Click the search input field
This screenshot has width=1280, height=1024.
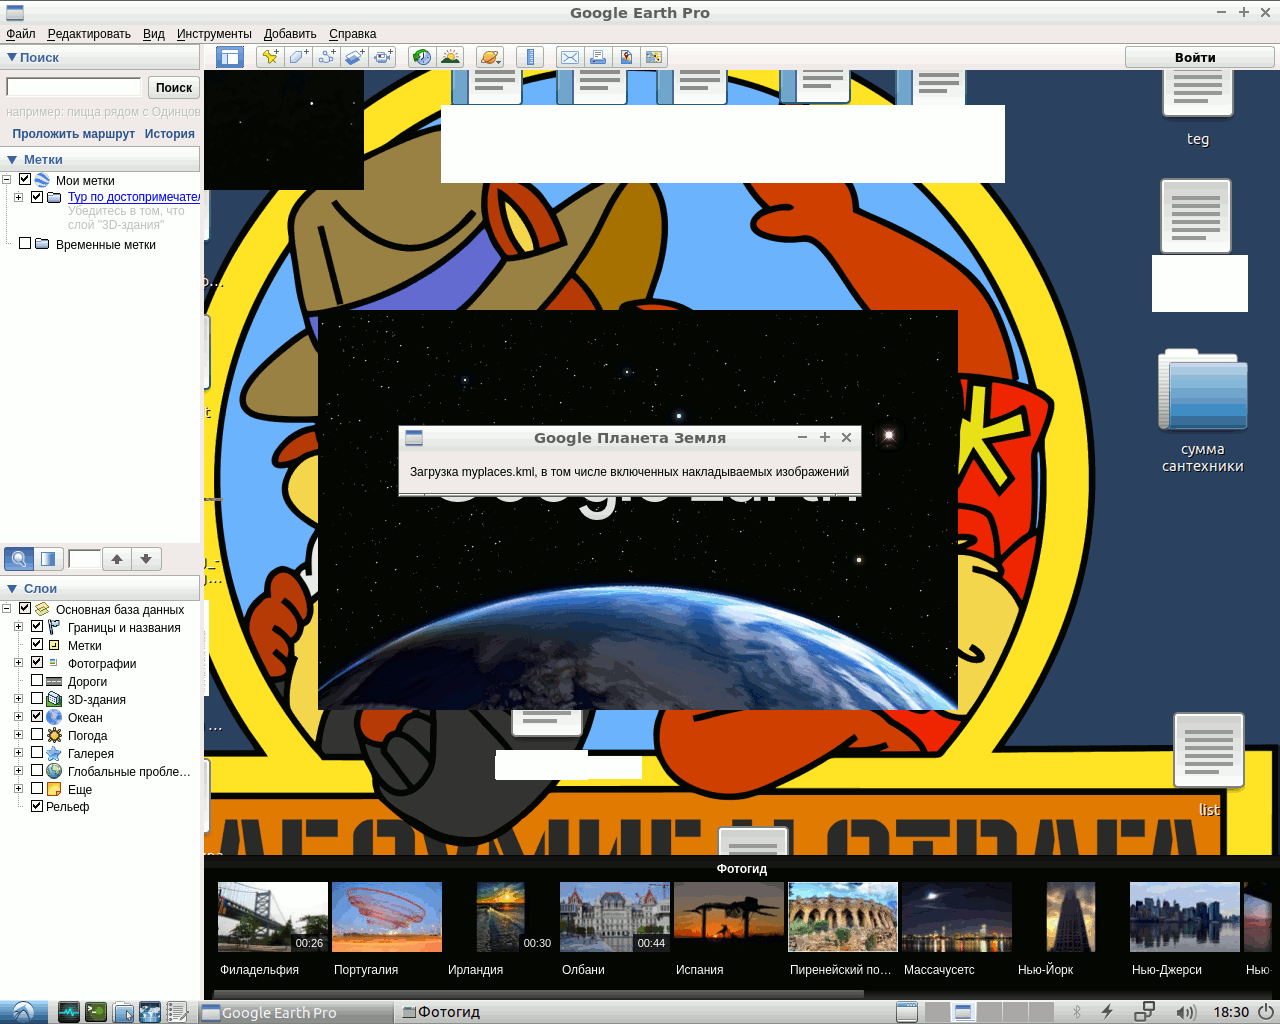[74, 87]
